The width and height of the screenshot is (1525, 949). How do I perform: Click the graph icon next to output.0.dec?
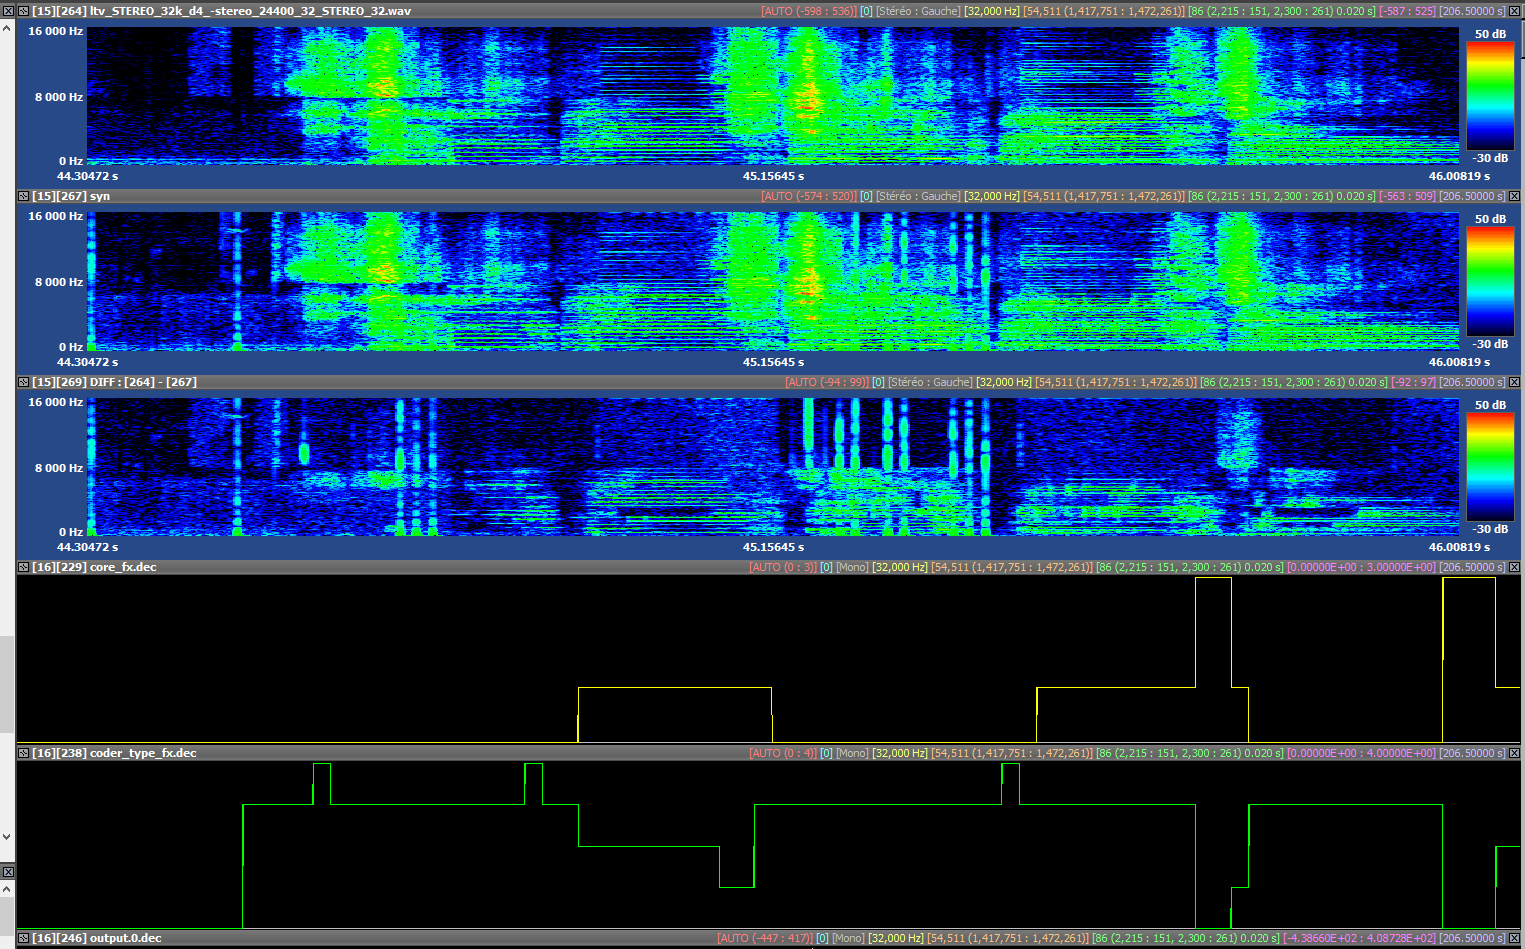tap(24, 938)
